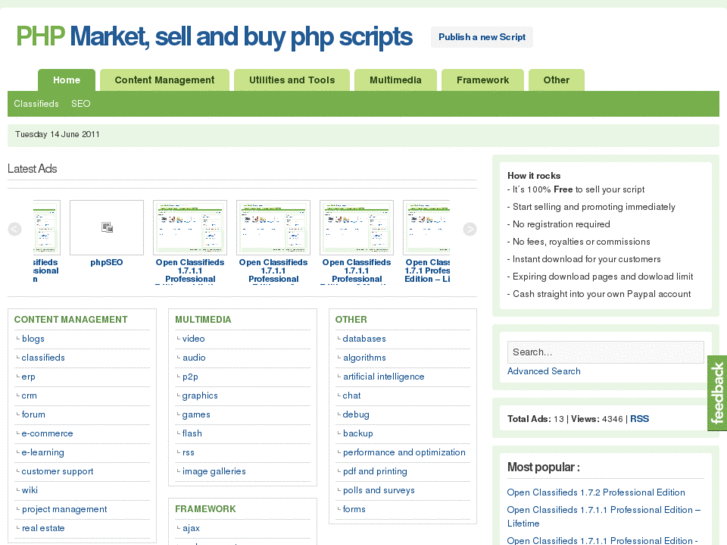Open the image galleries category

point(214,472)
